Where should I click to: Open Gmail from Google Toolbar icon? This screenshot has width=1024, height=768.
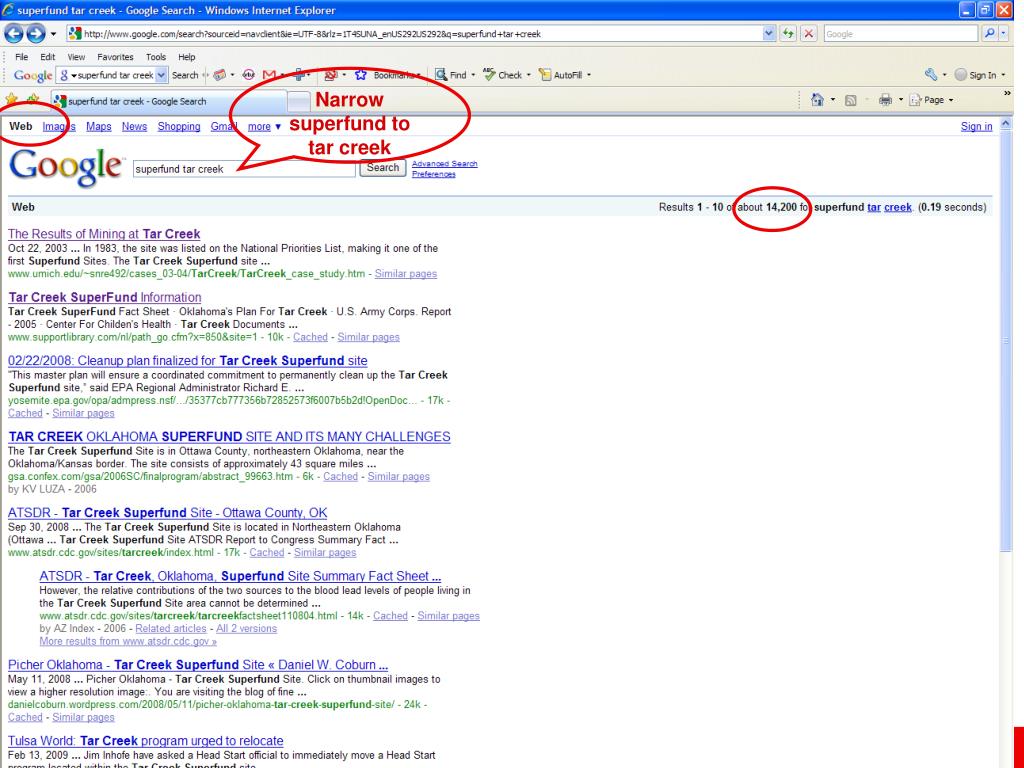click(268, 75)
